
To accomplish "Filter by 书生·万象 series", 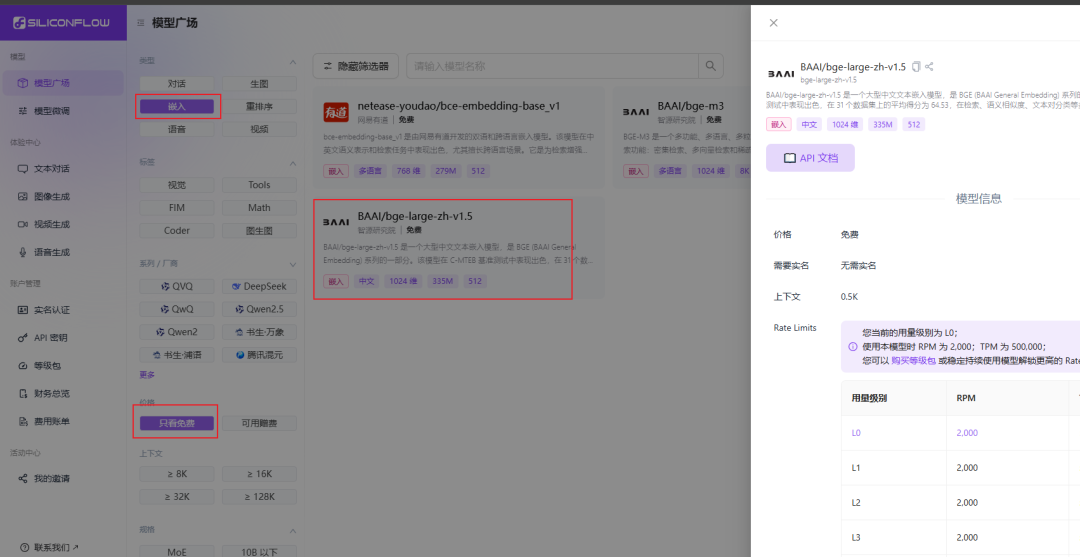I will pyautogui.click(x=259, y=332).
